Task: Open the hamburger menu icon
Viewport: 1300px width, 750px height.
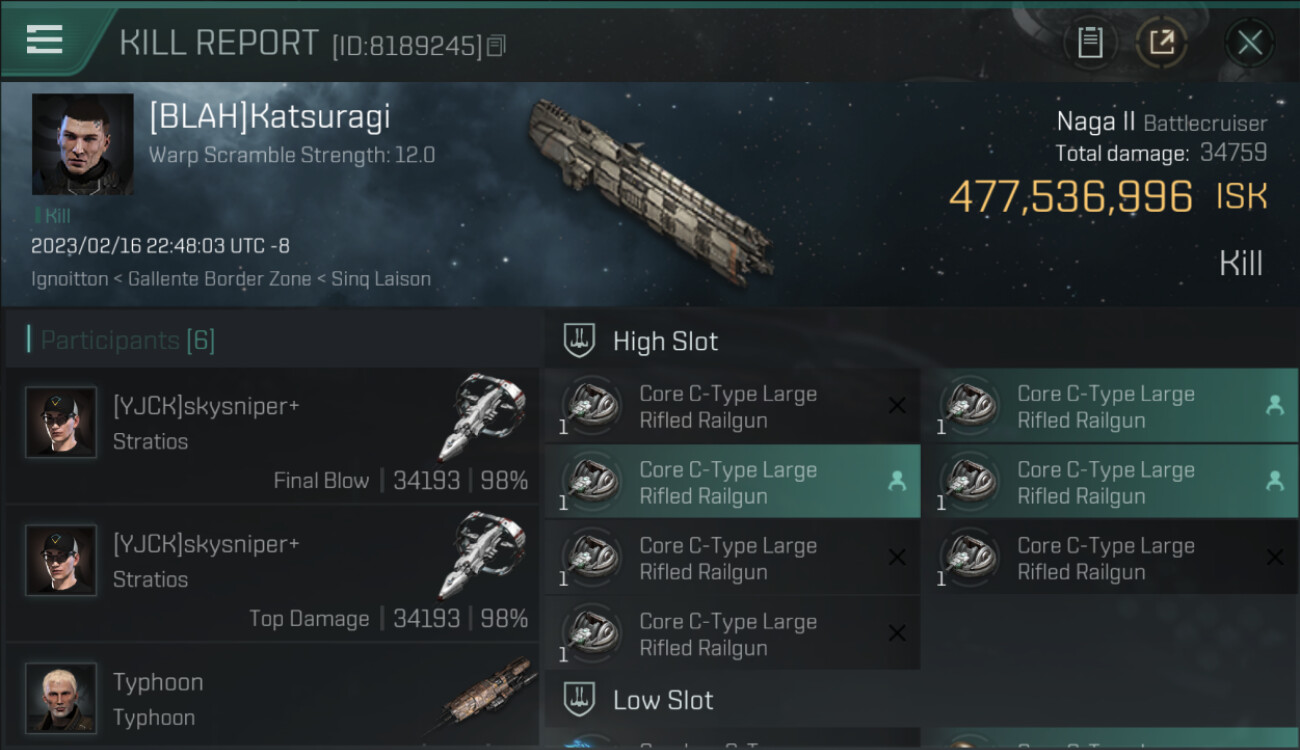Action: click(x=45, y=41)
